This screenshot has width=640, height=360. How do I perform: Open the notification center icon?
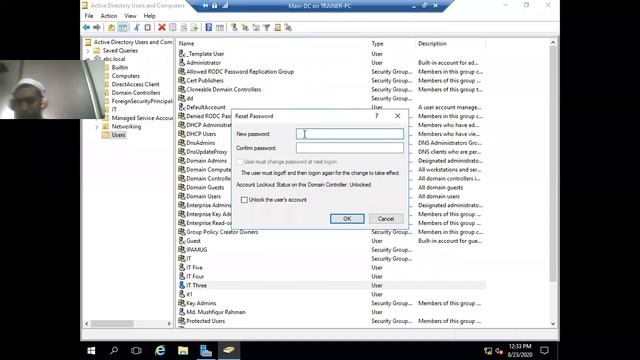[544, 351]
